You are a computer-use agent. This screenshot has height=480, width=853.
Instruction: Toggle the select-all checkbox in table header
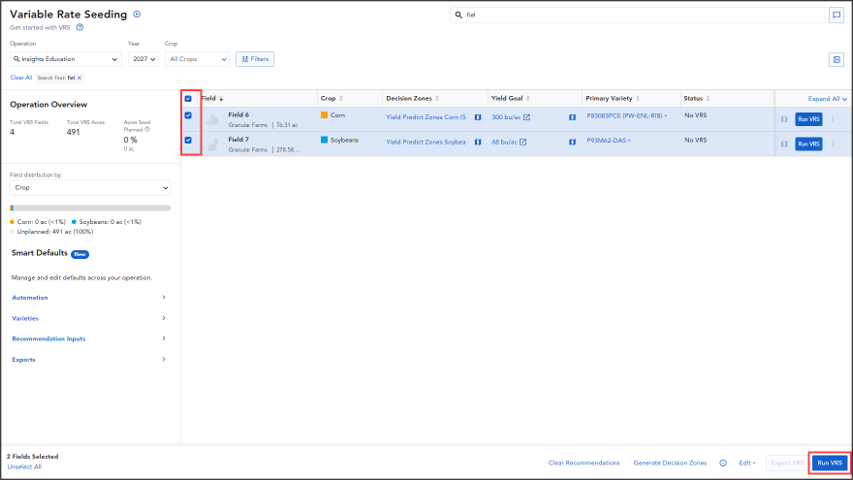click(x=188, y=99)
